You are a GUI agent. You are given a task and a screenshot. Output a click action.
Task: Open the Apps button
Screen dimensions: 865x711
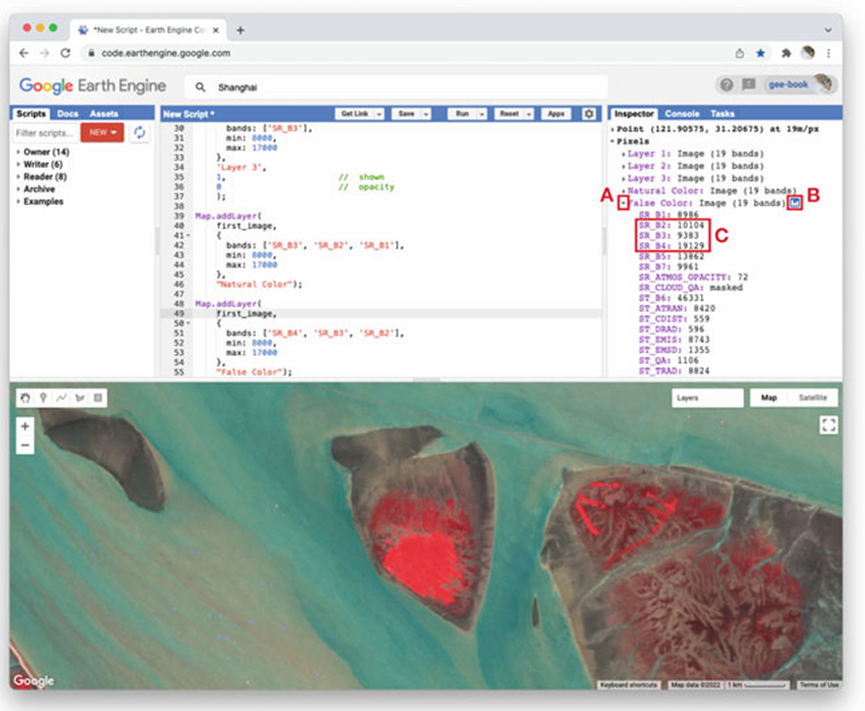click(556, 114)
